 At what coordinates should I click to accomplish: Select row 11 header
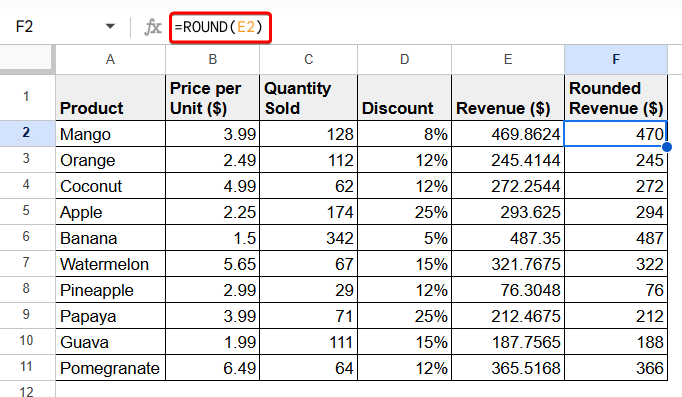(x=27, y=367)
